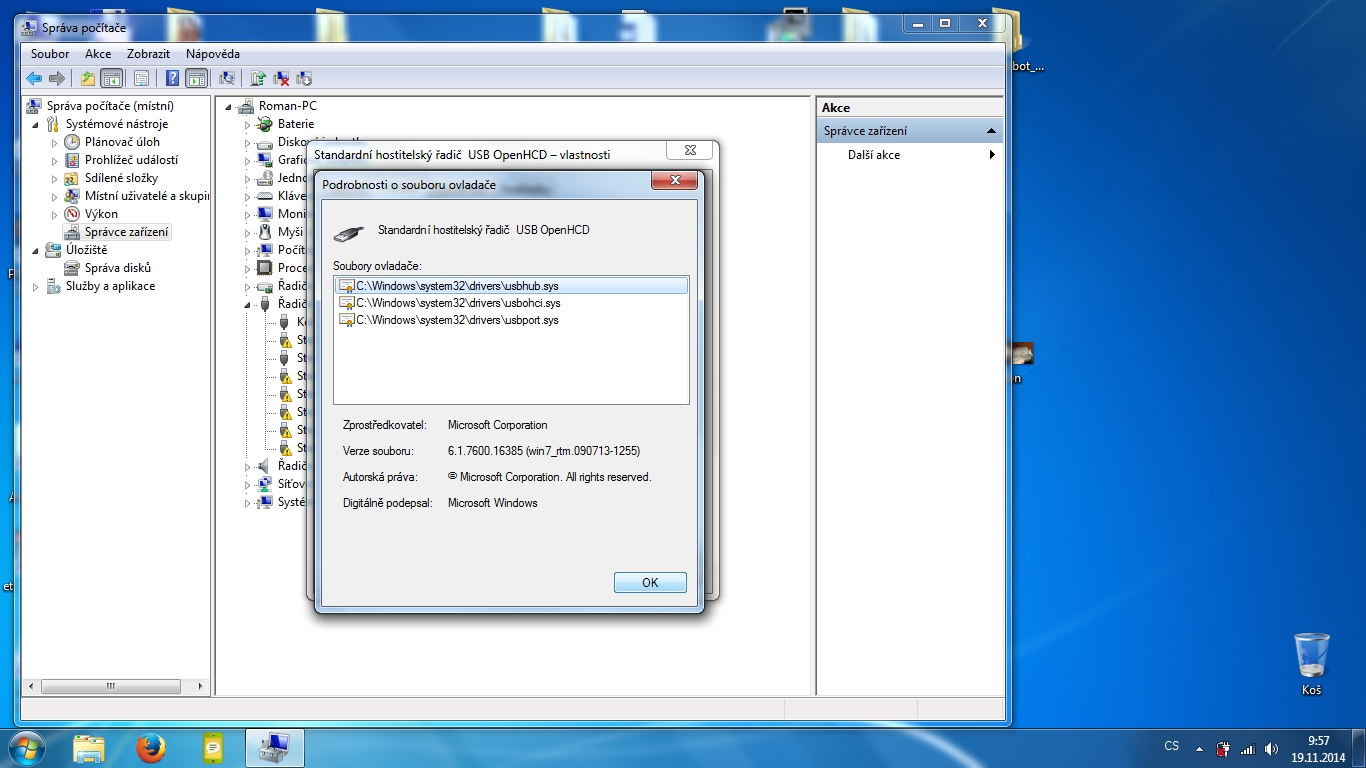Collapse the Systémové nástroje node
Screen dimensions: 1366x768
pyautogui.click(x=37, y=124)
